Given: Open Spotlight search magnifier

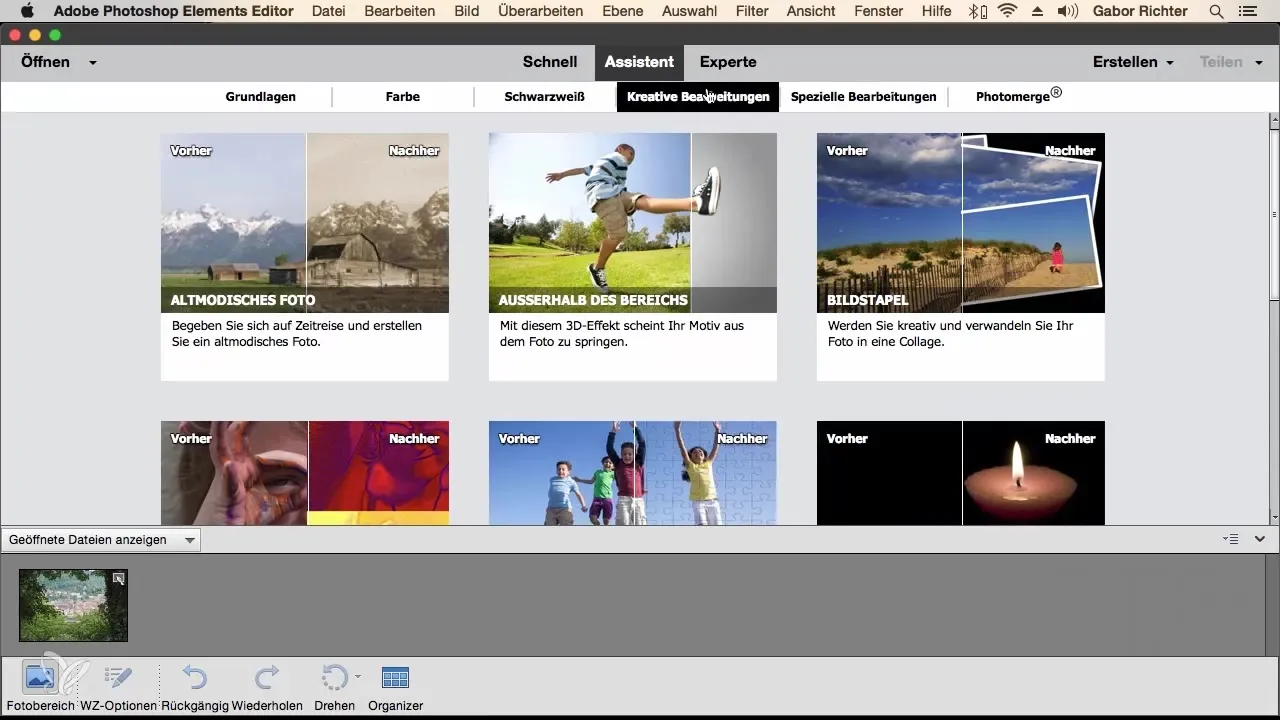Looking at the screenshot, I should point(1216,11).
